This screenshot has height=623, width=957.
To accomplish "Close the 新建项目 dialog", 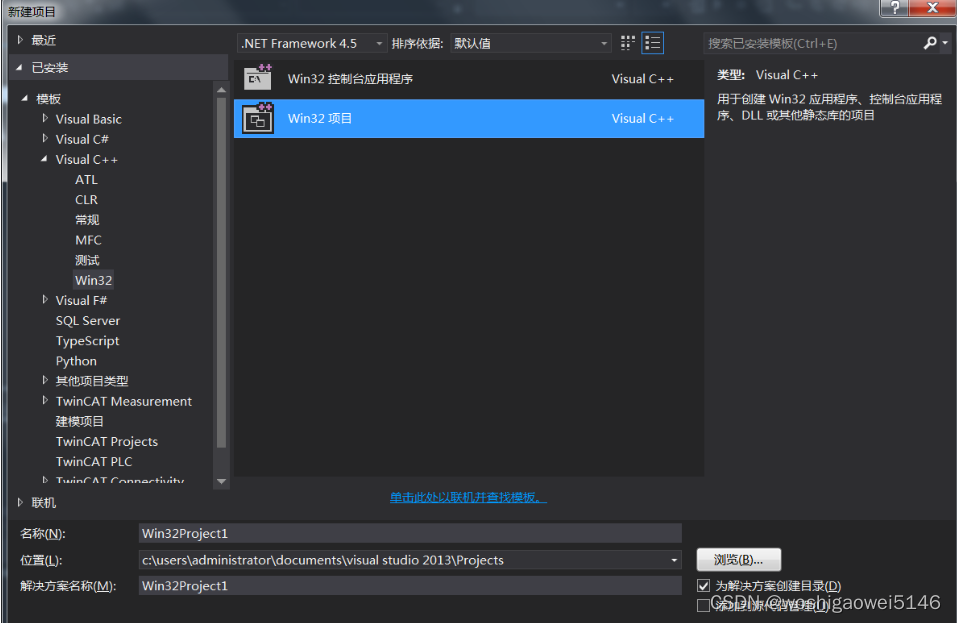I will pyautogui.click(x=932, y=7).
